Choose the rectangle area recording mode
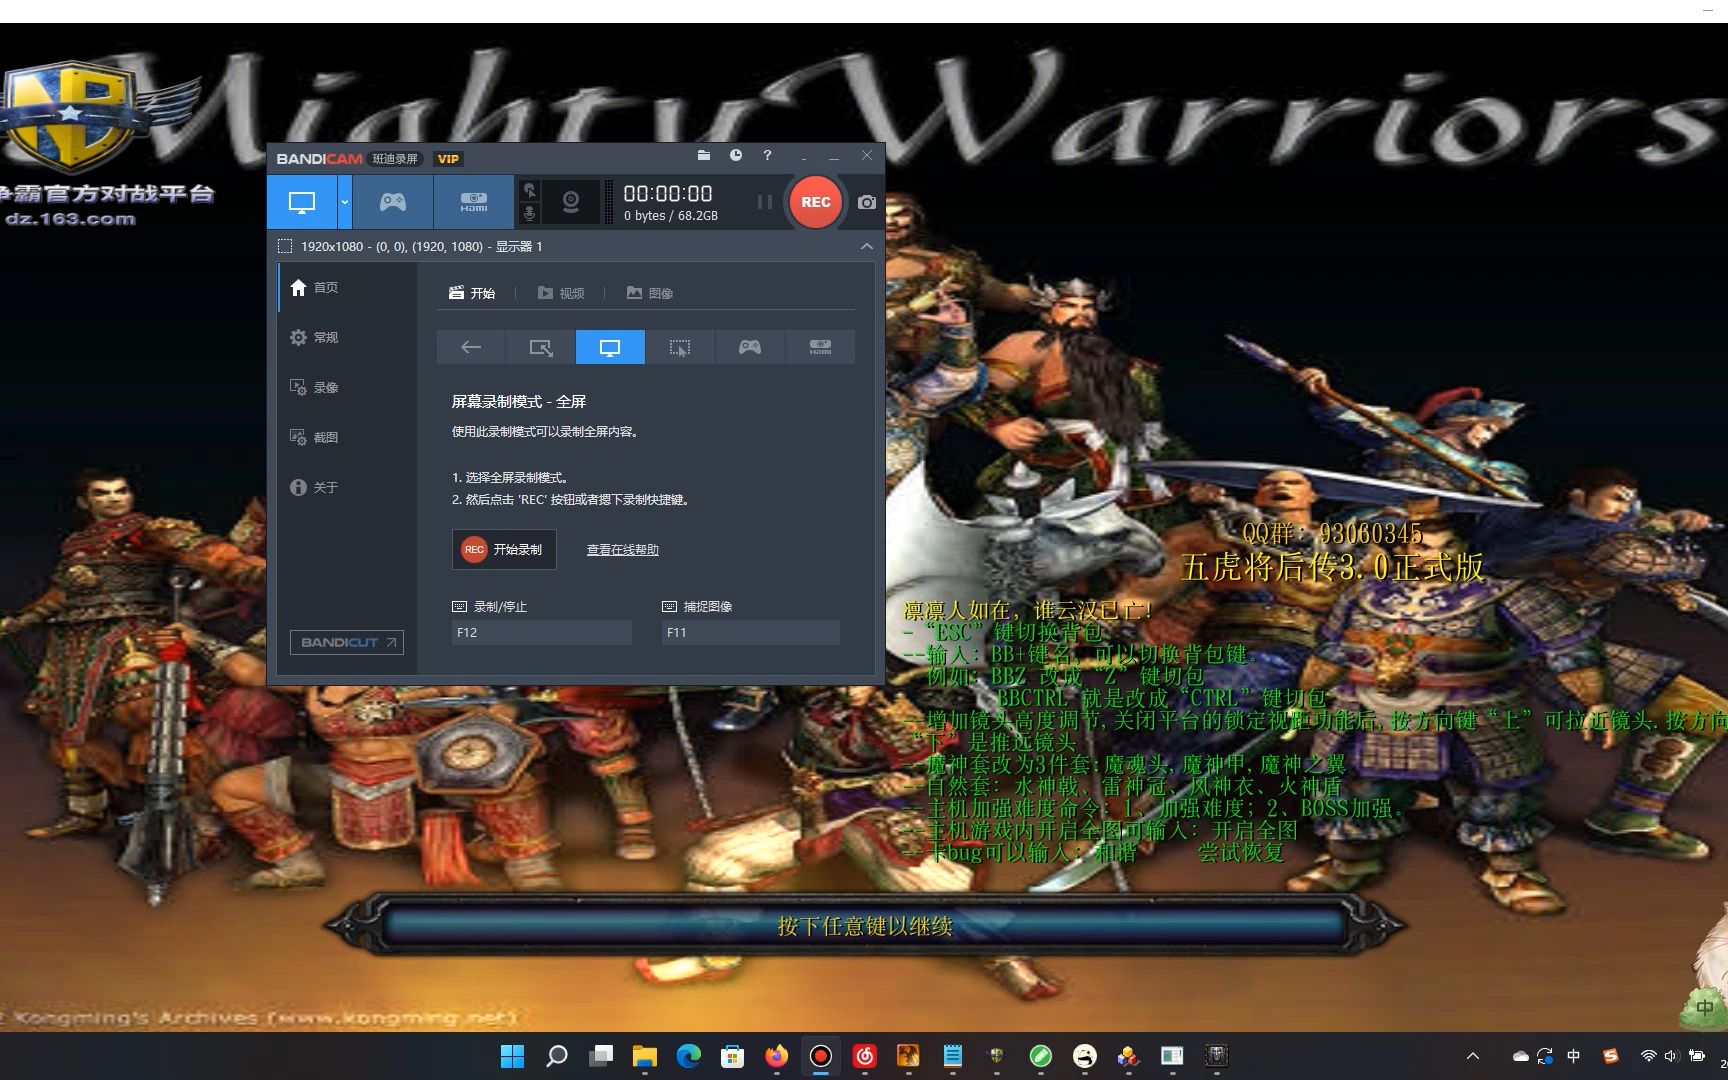Screen dimensions: 1728x1080 pos(541,347)
